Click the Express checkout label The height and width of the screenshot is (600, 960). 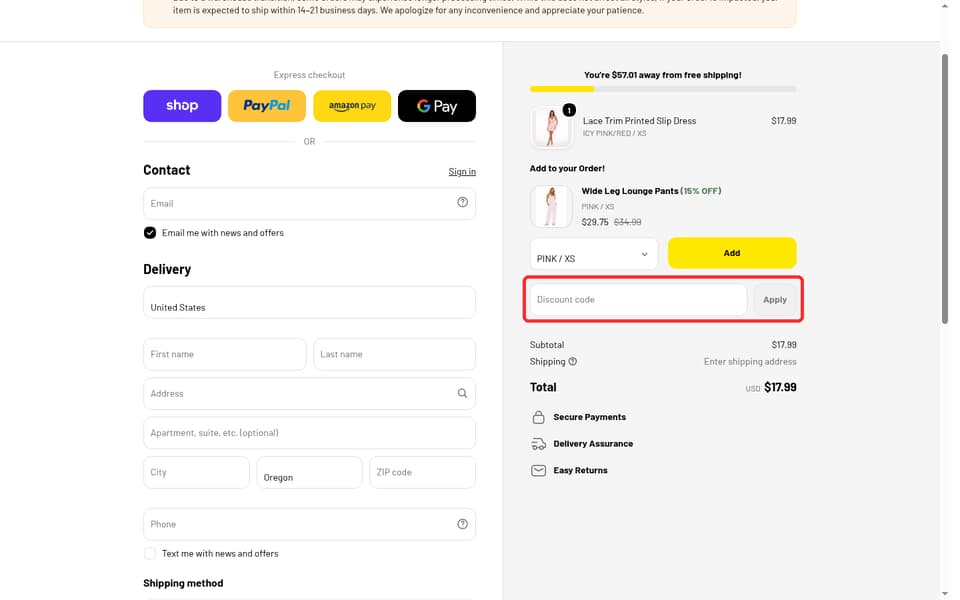(x=309, y=75)
